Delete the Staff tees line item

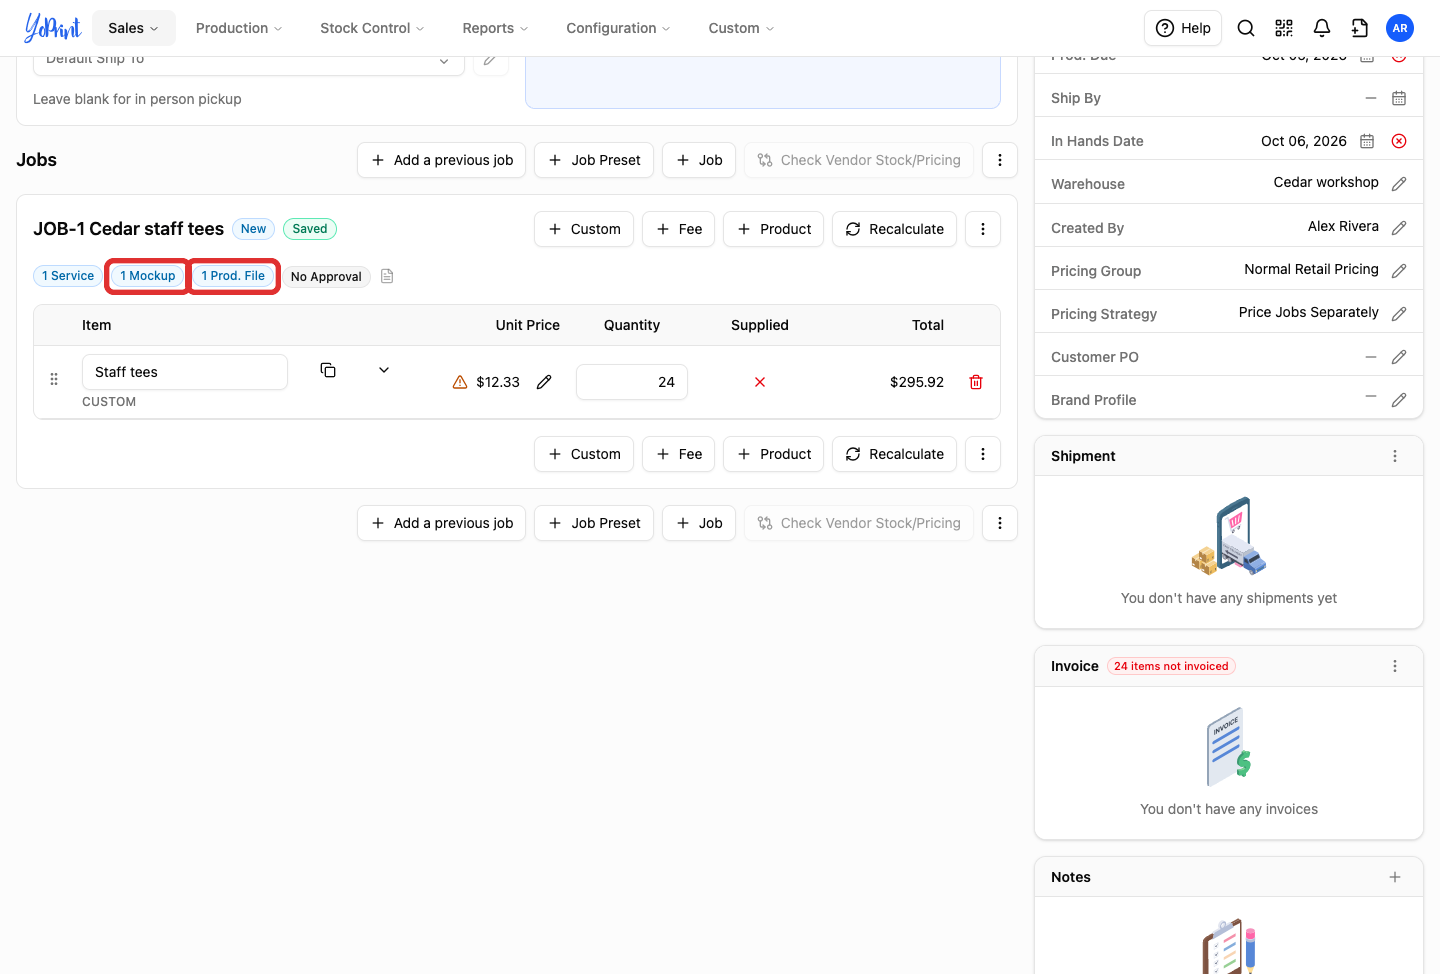976,382
